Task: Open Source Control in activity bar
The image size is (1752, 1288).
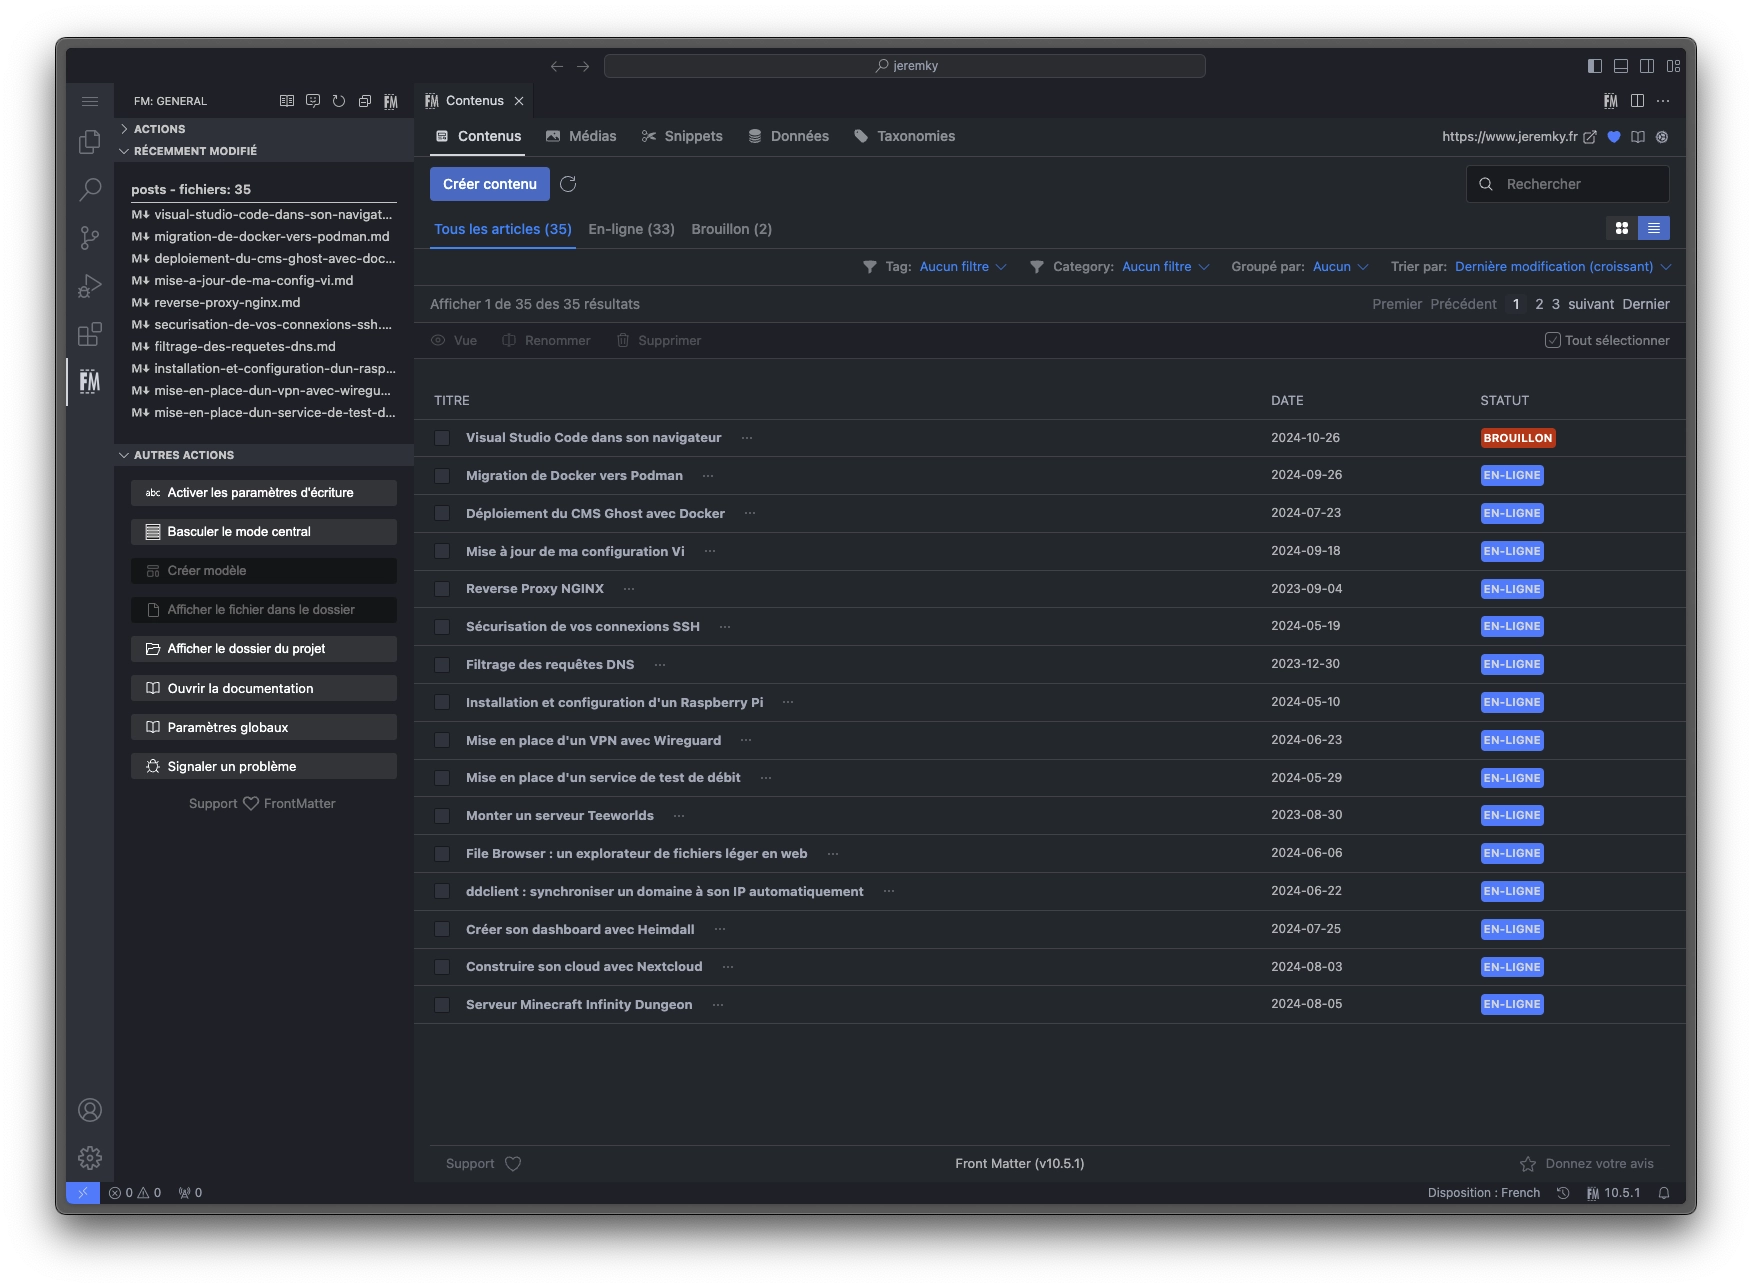Action: tap(90, 237)
